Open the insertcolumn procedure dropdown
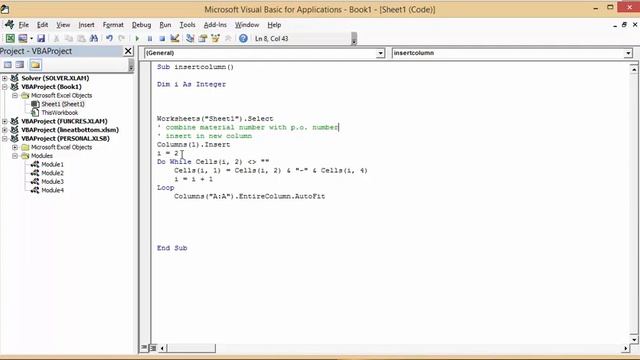 click(628, 53)
